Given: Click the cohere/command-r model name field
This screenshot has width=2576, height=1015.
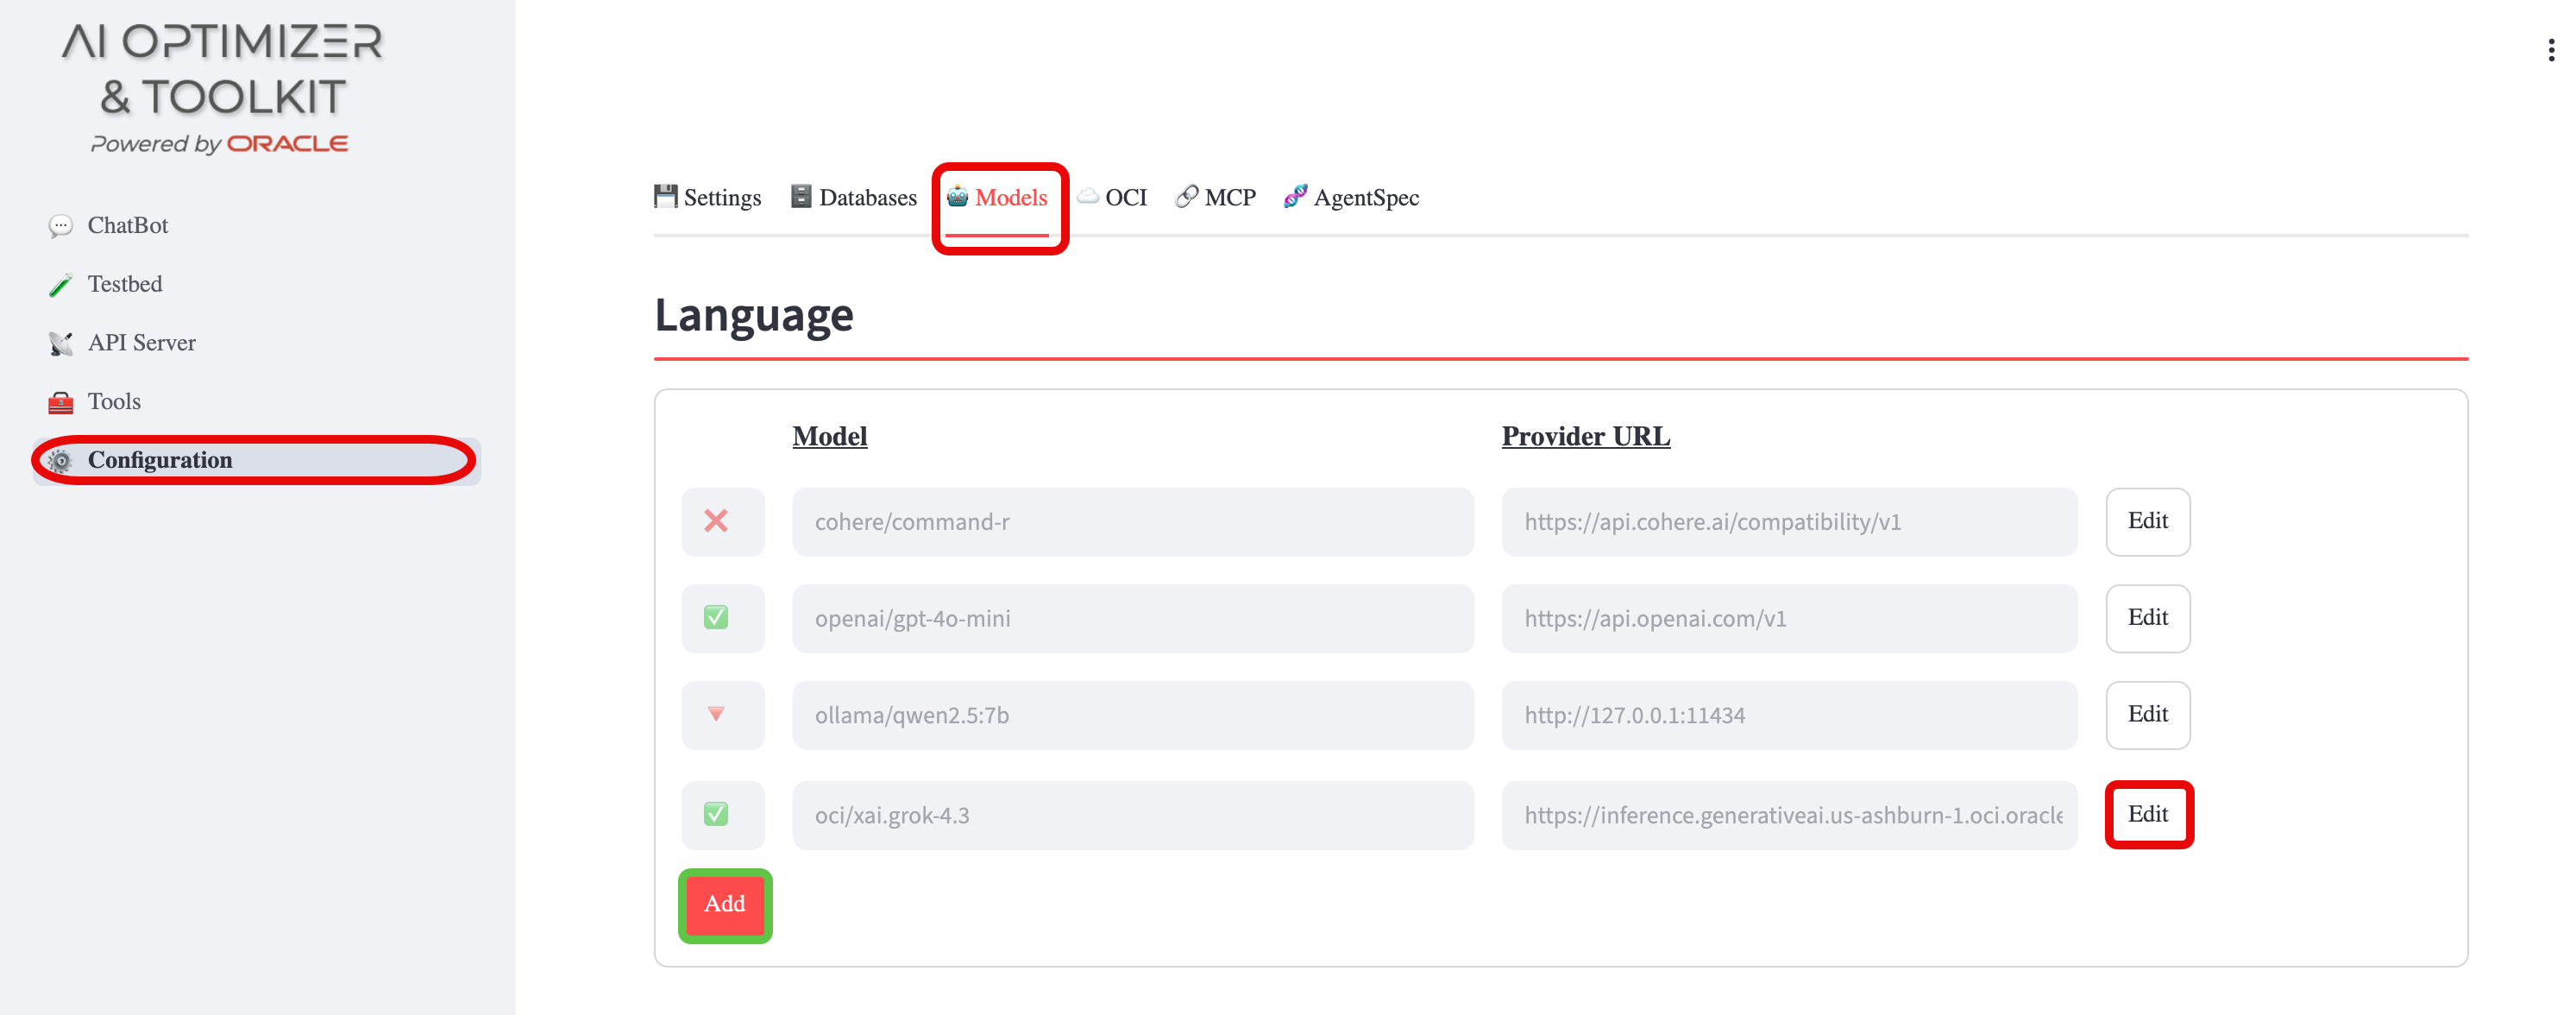Looking at the screenshot, I should point(1133,522).
